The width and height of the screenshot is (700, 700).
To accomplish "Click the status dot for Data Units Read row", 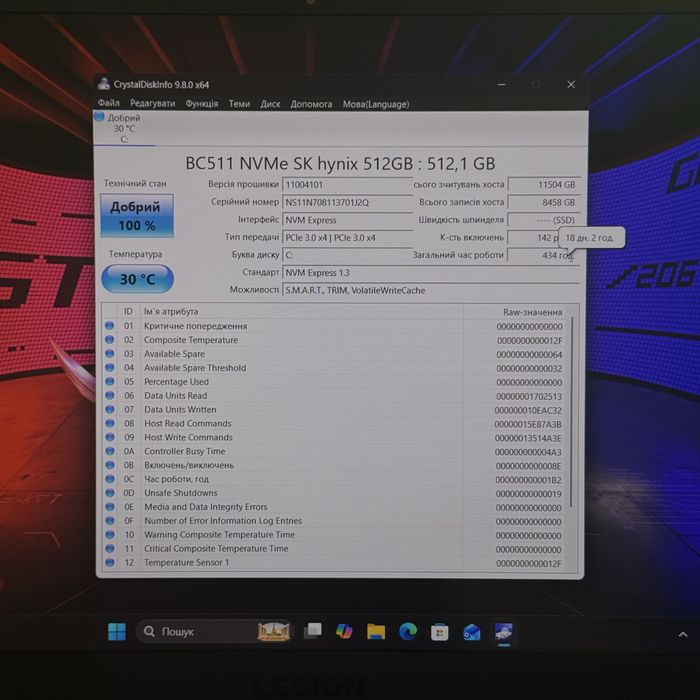I will point(109,396).
